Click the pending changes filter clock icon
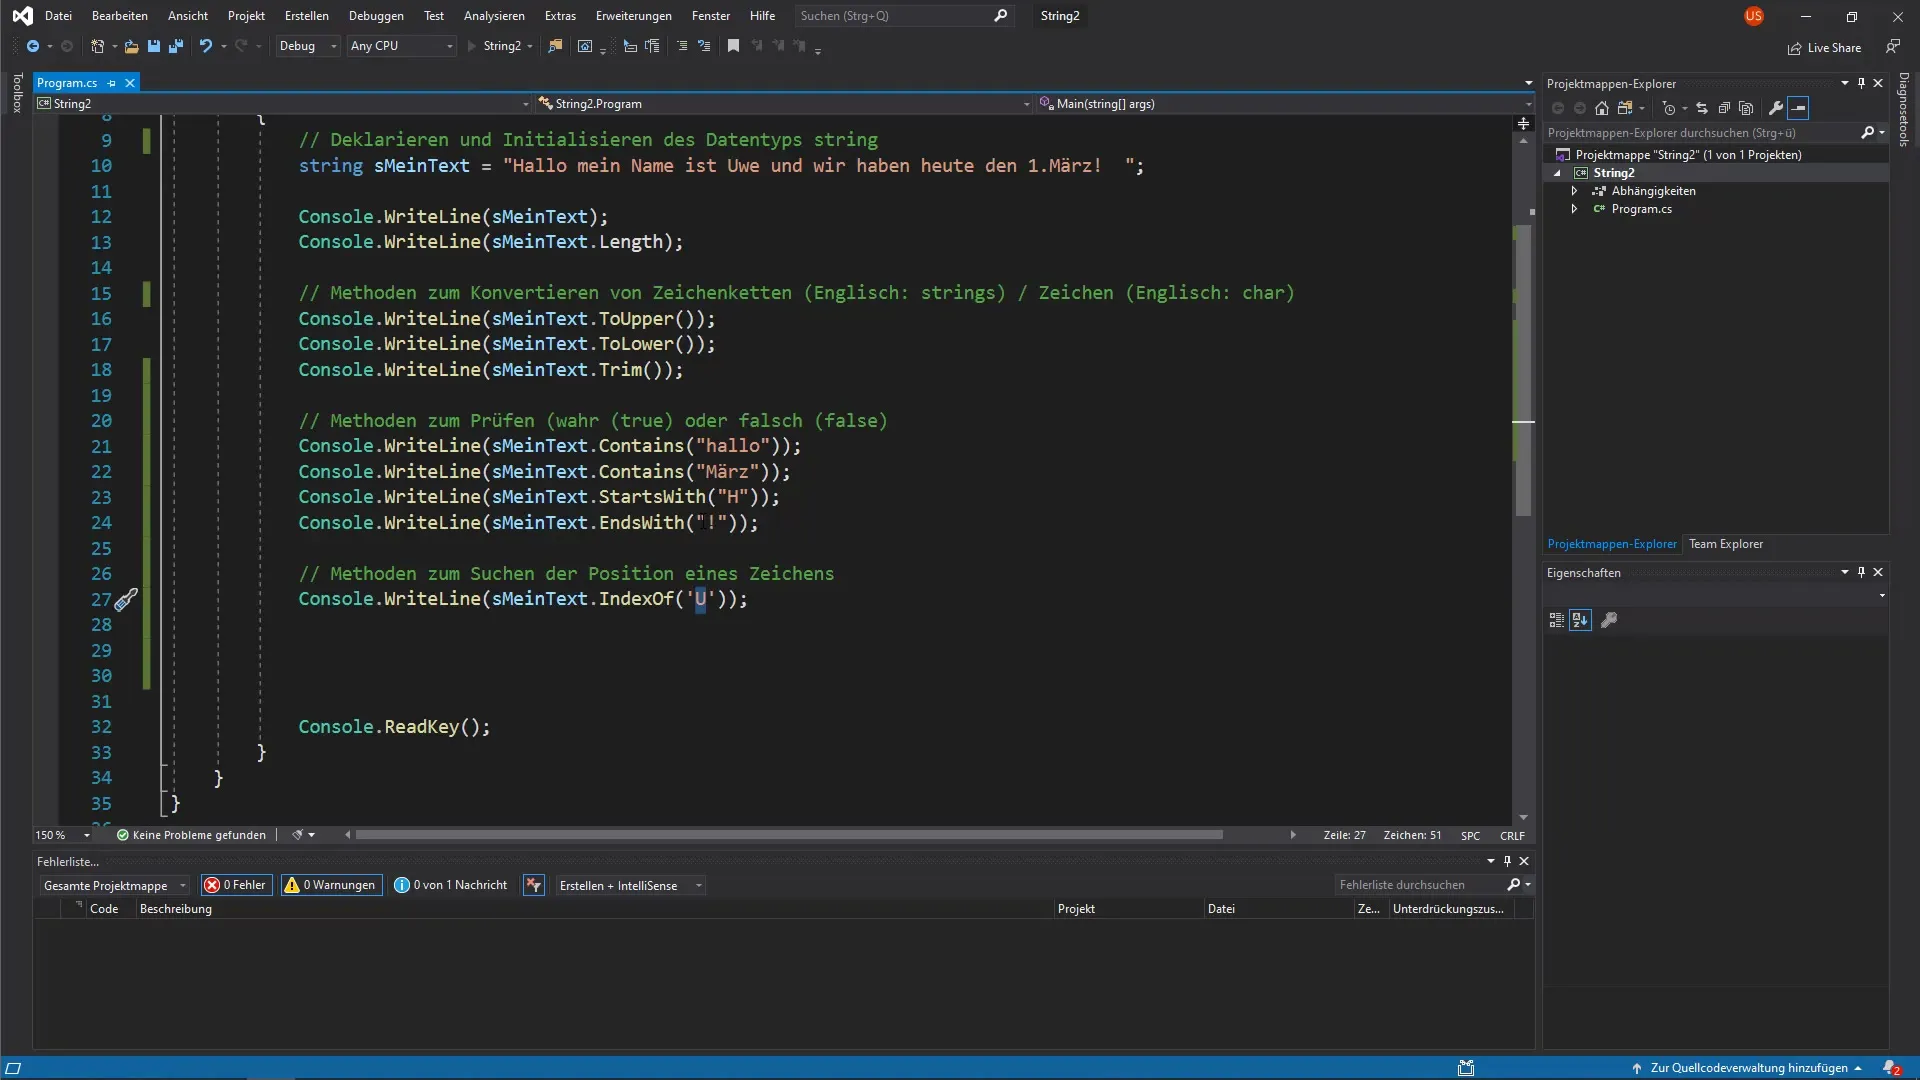This screenshot has height=1080, width=1920. pos(1668,108)
